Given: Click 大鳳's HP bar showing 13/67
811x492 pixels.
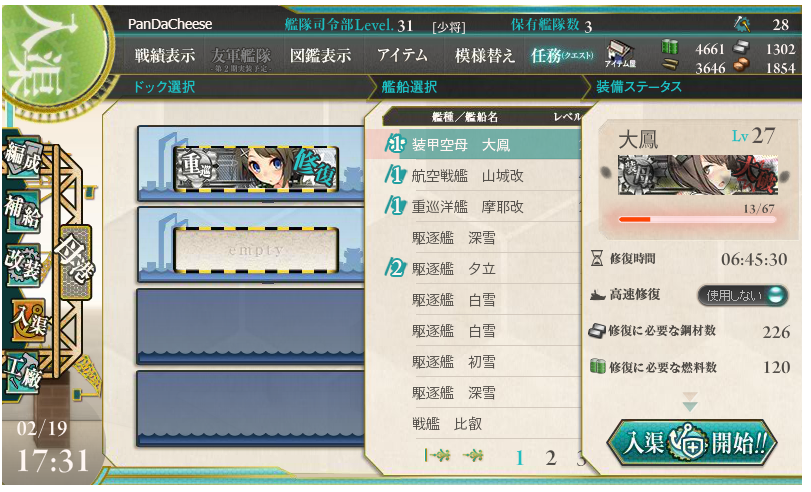Looking at the screenshot, I should pos(697,219).
